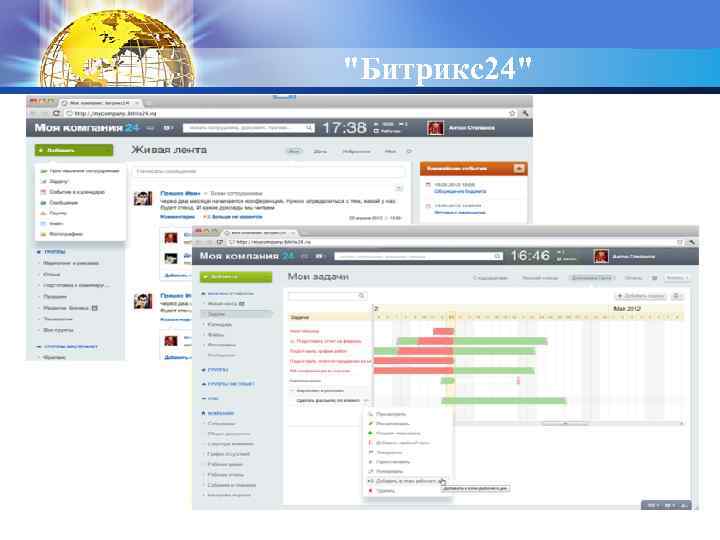Open Фильтр dropdown in Мои задачи

tap(677, 278)
